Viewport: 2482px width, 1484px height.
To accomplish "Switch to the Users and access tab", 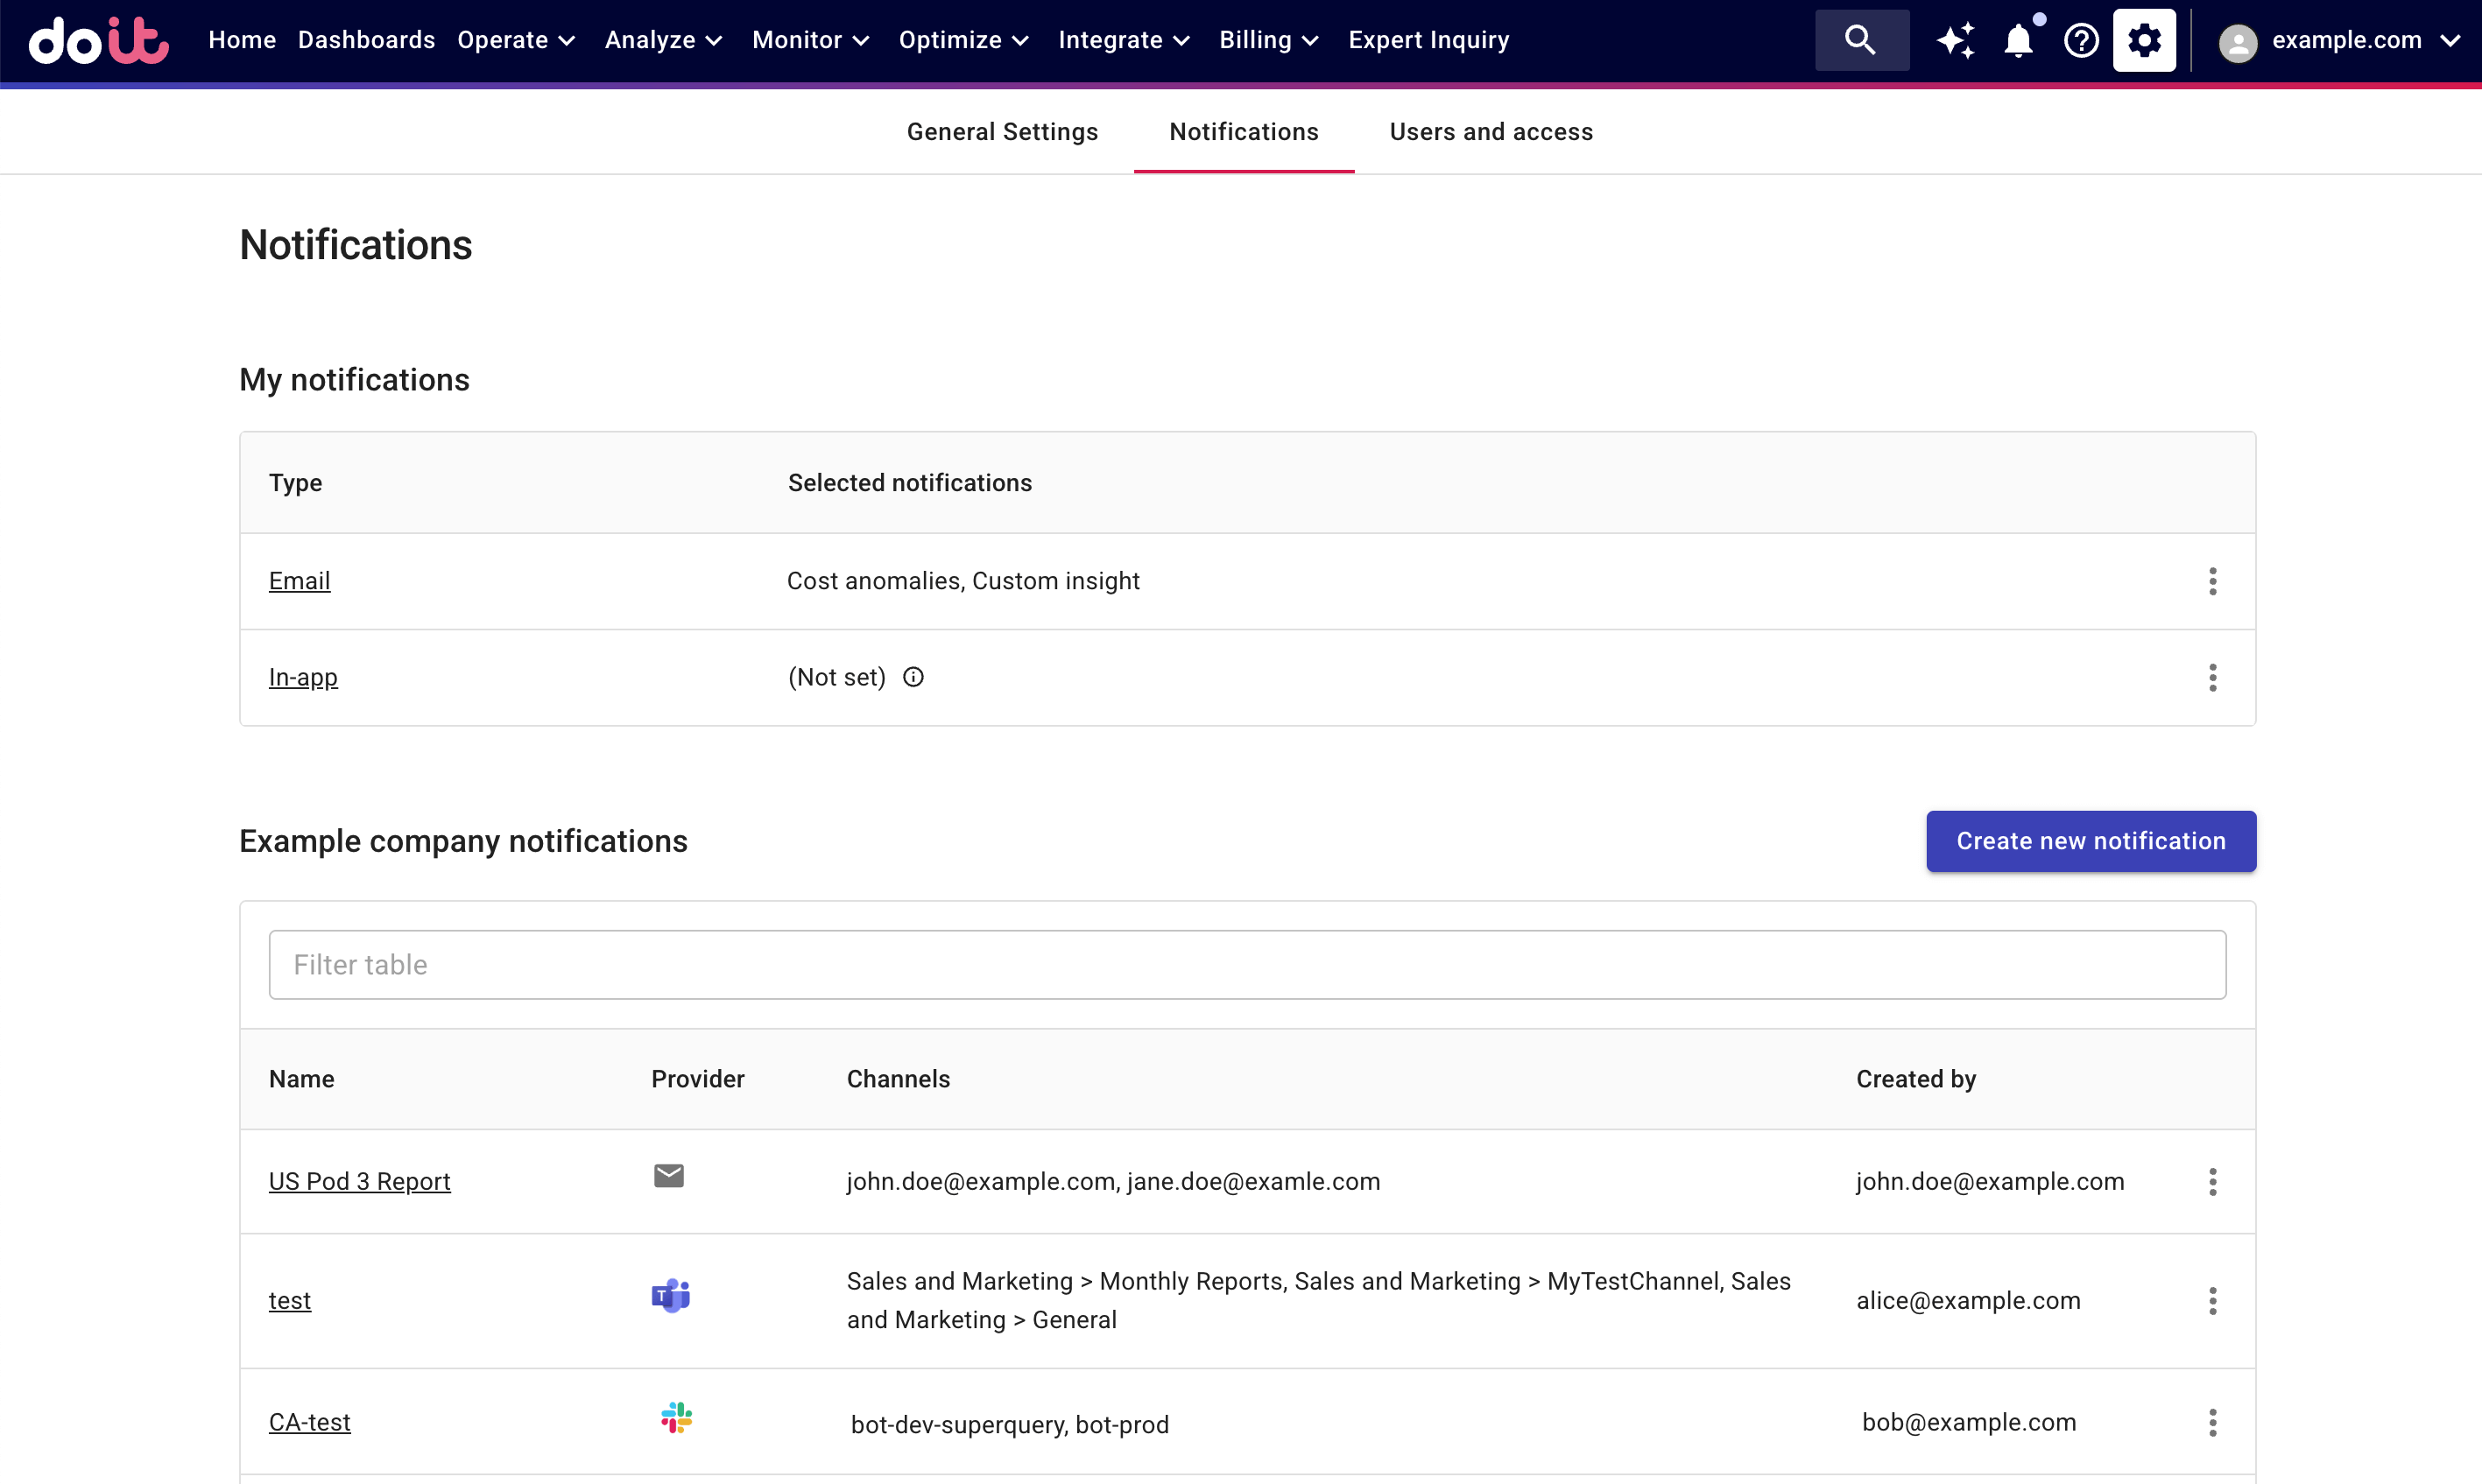I will [1491, 131].
